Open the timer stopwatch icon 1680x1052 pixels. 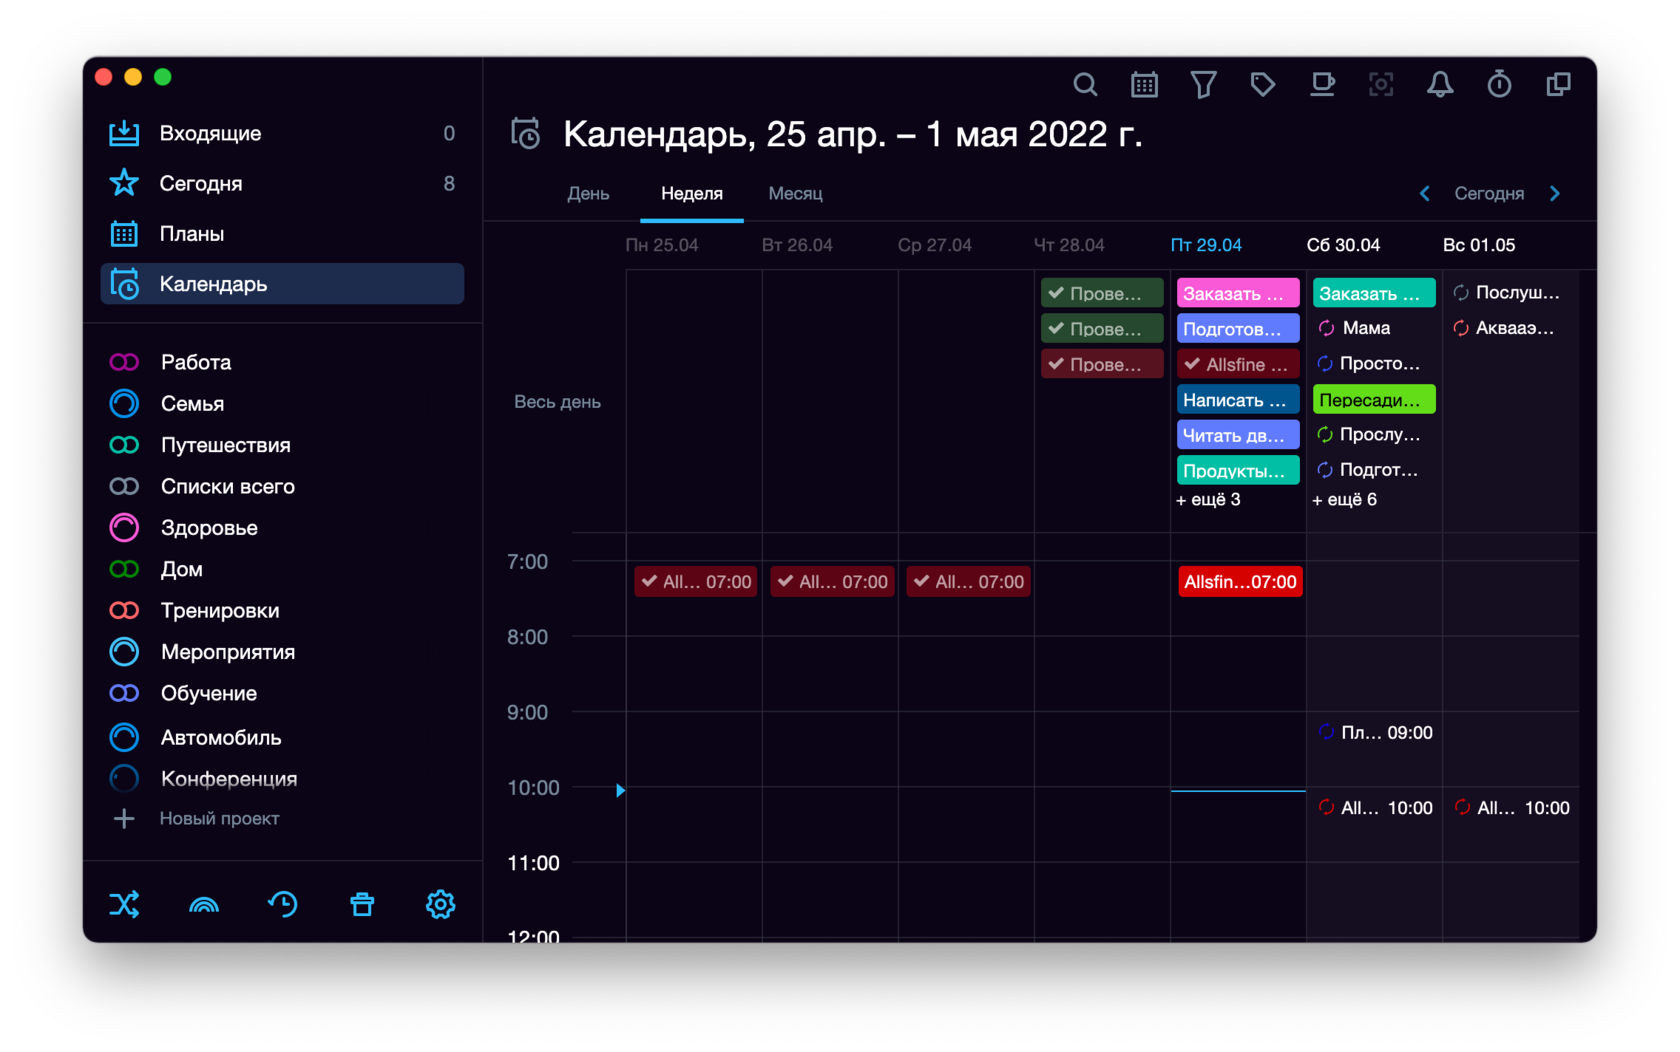(1499, 85)
